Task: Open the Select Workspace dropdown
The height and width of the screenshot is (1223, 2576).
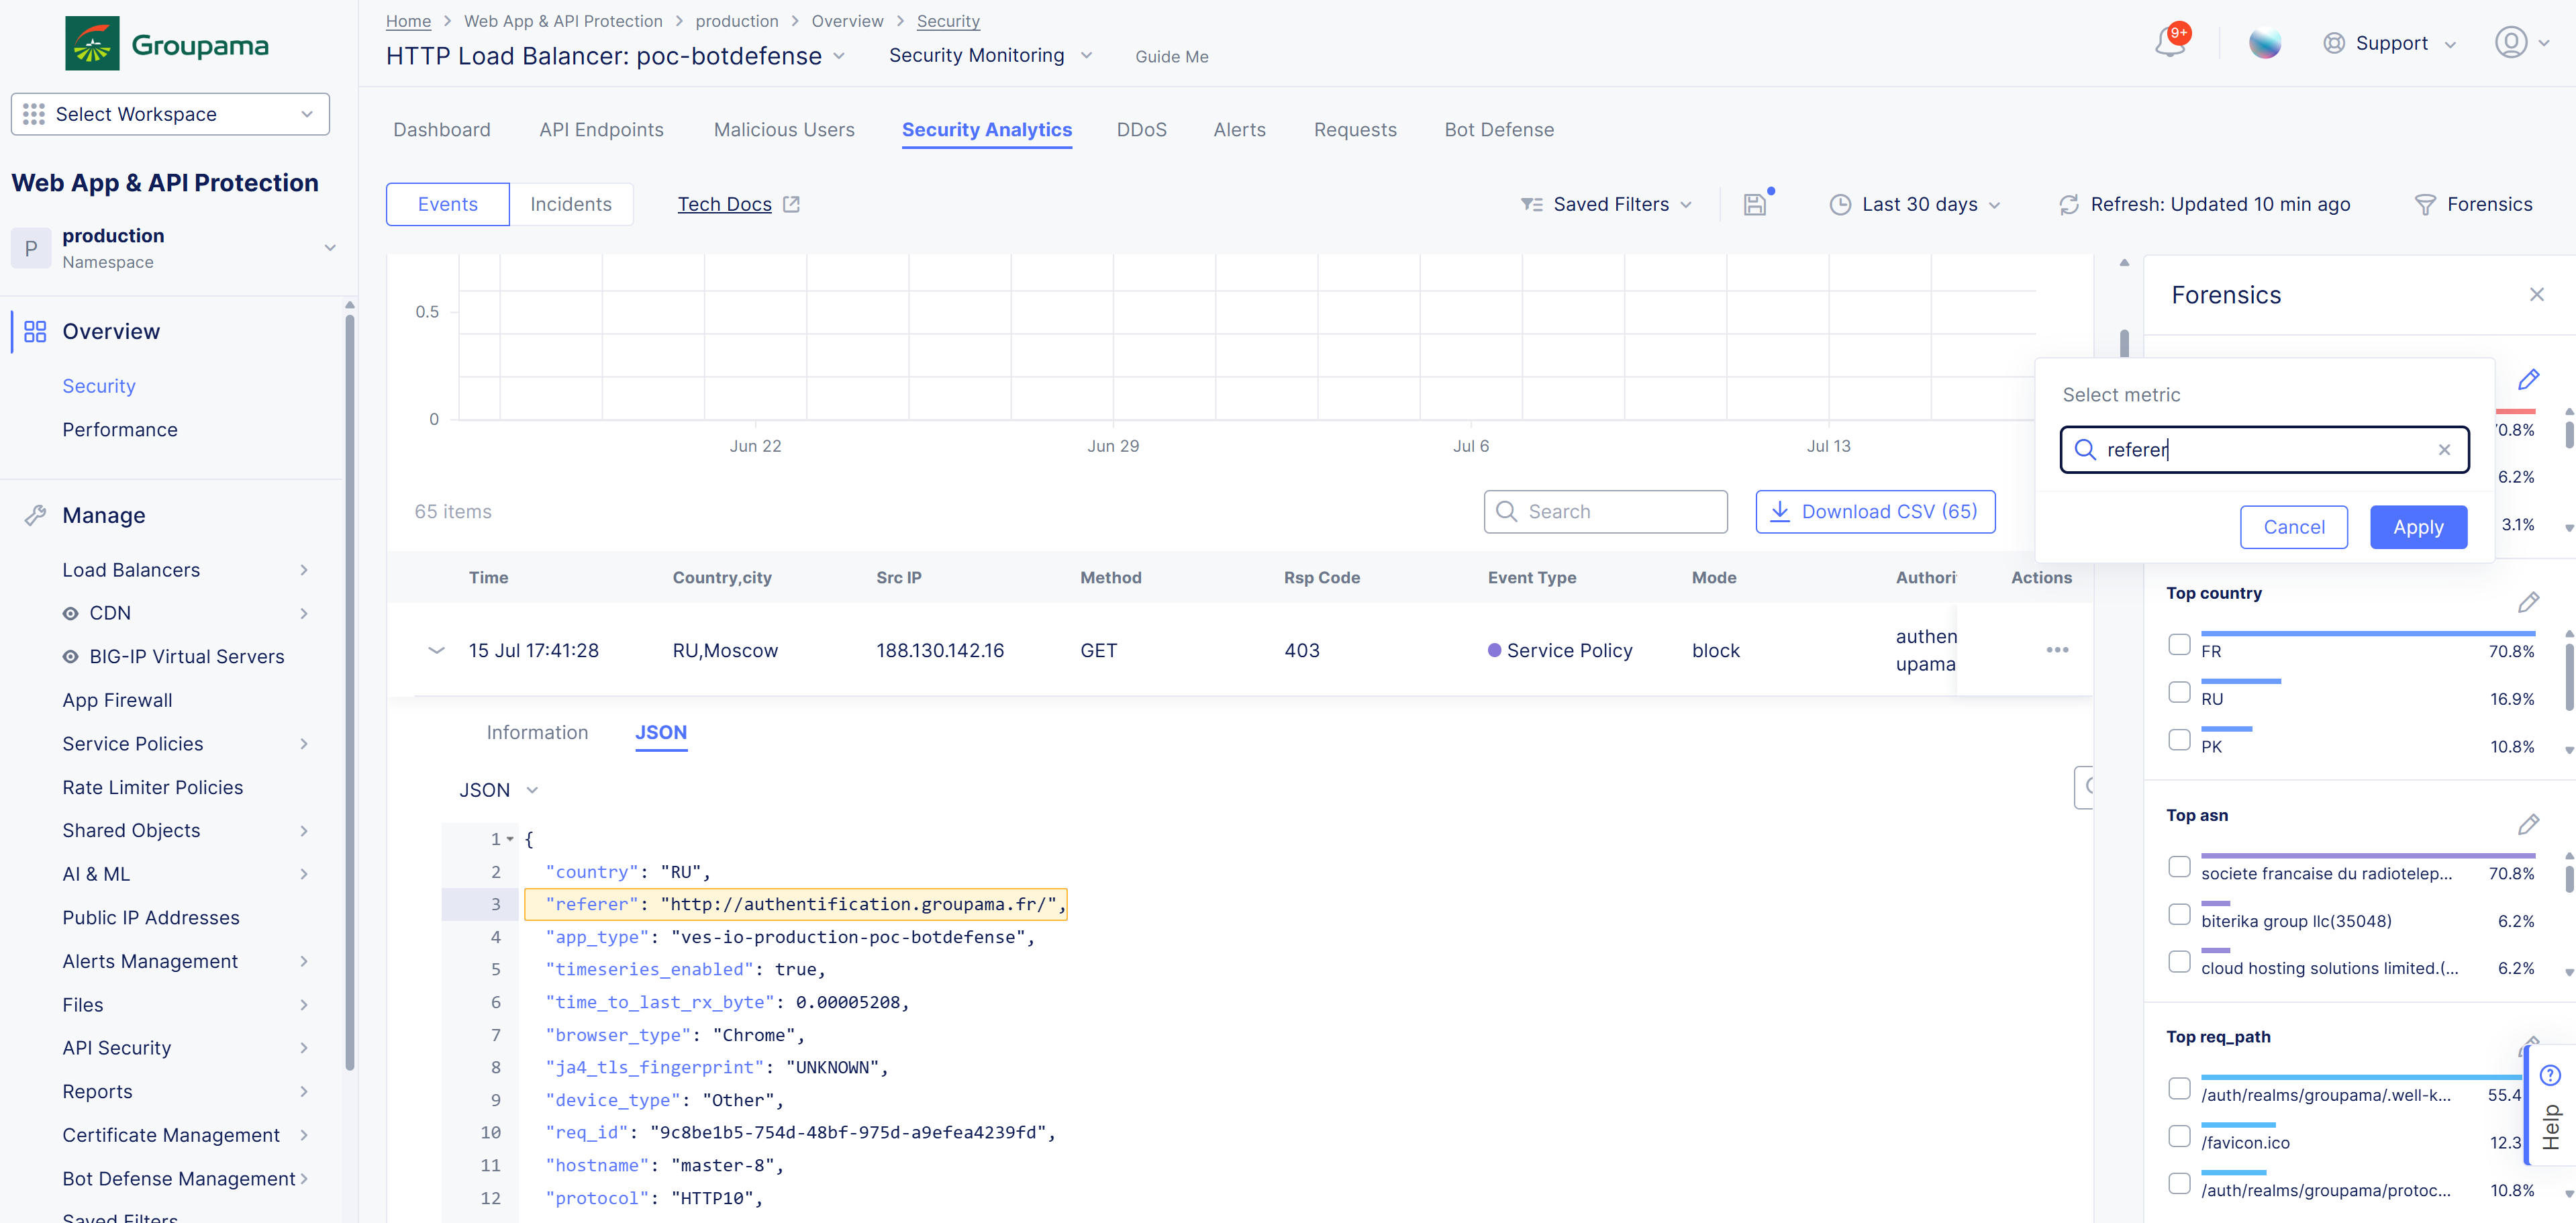Action: pyautogui.click(x=170, y=114)
